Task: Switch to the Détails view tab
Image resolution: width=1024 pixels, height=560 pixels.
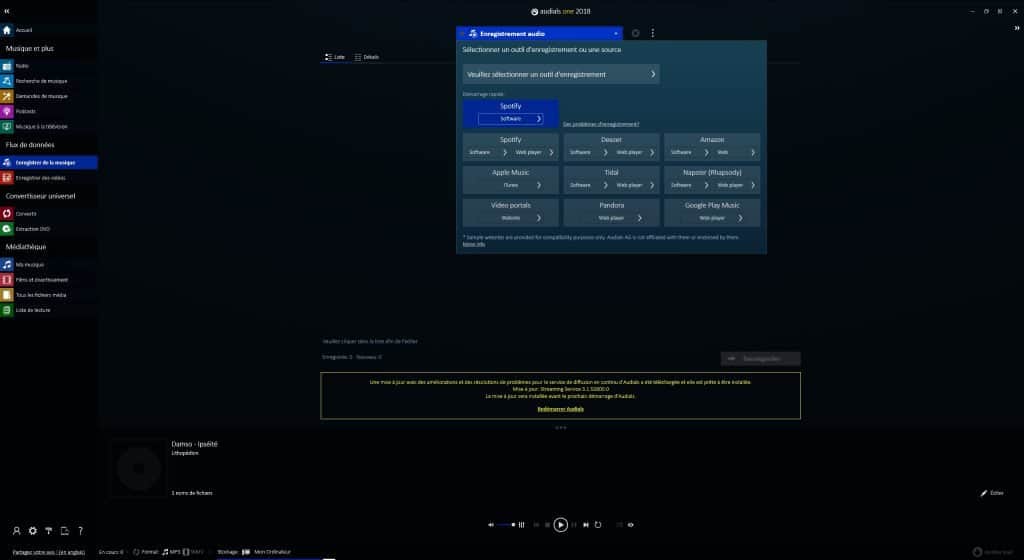Action: pos(367,57)
